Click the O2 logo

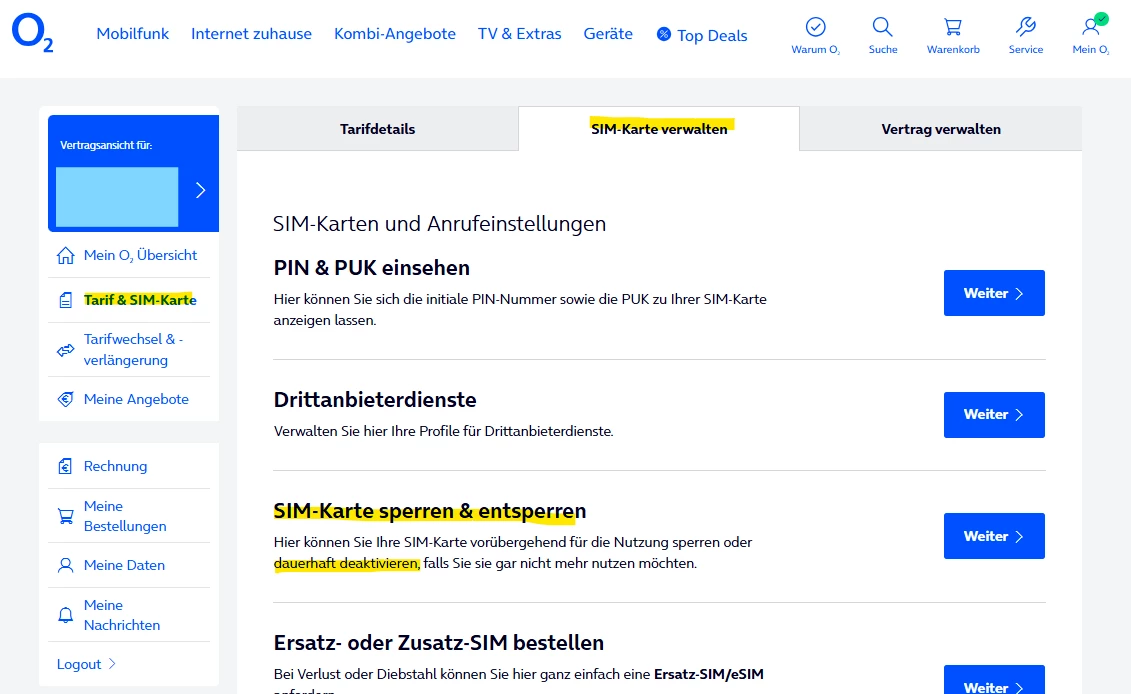pyautogui.click(x=32, y=33)
